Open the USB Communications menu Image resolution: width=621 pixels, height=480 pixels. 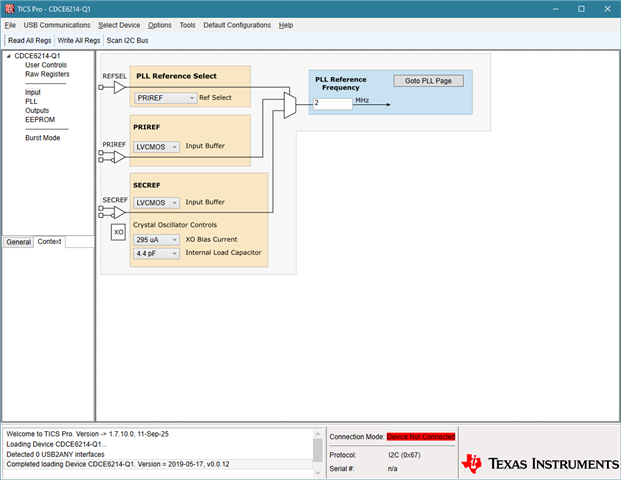[57, 25]
